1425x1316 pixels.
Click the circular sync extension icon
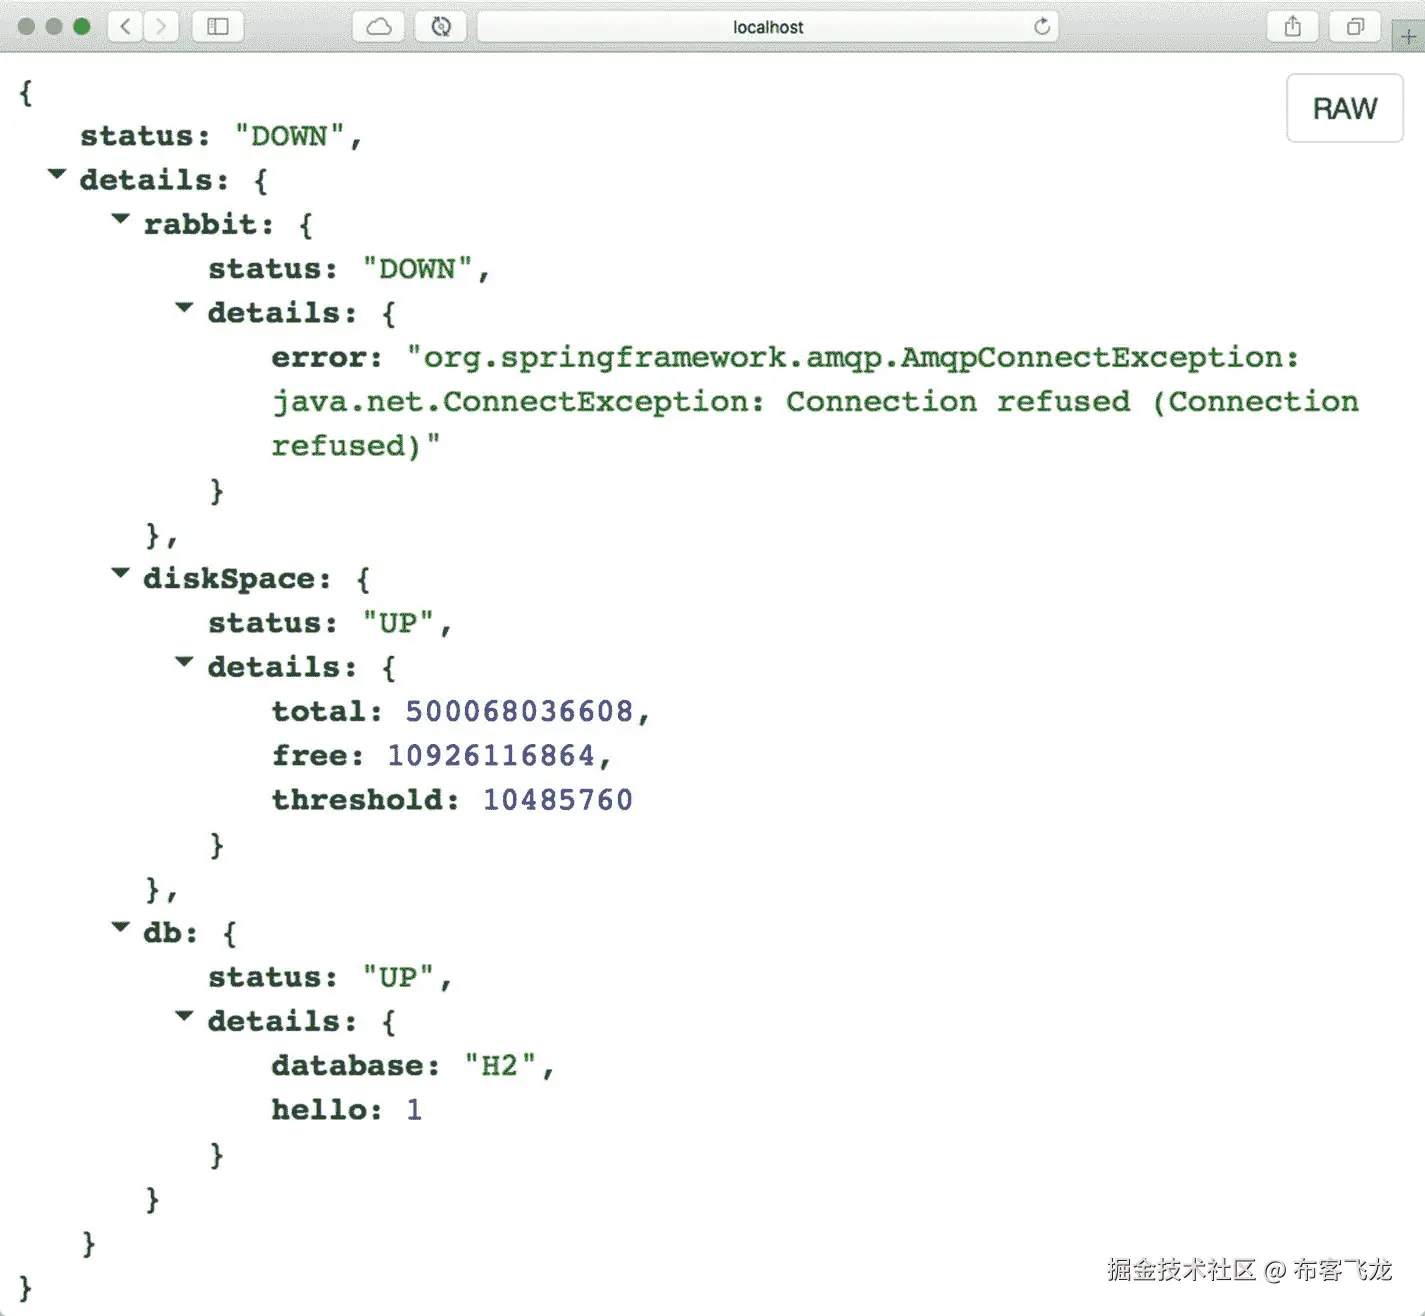coord(441,27)
